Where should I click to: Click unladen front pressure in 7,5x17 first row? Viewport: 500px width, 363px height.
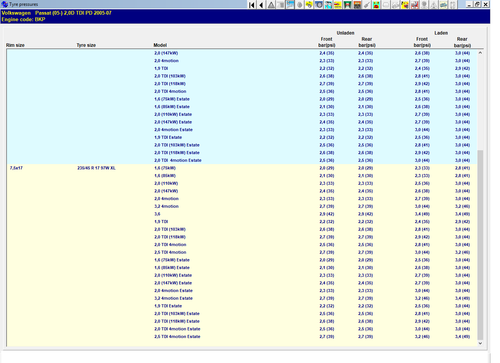coord(327,168)
